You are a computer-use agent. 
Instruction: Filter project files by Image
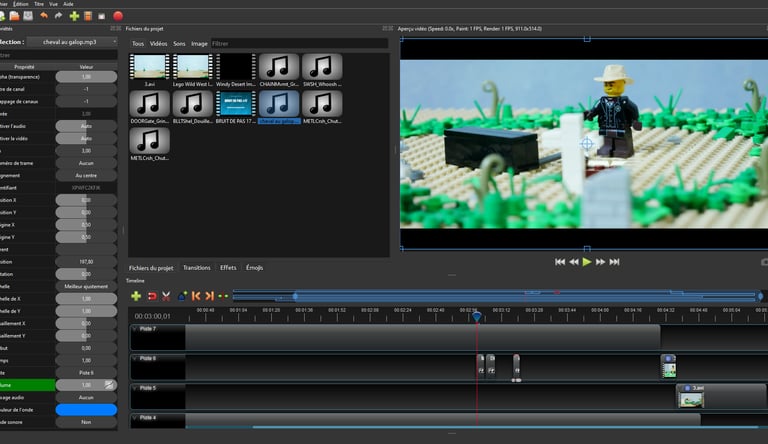point(199,44)
